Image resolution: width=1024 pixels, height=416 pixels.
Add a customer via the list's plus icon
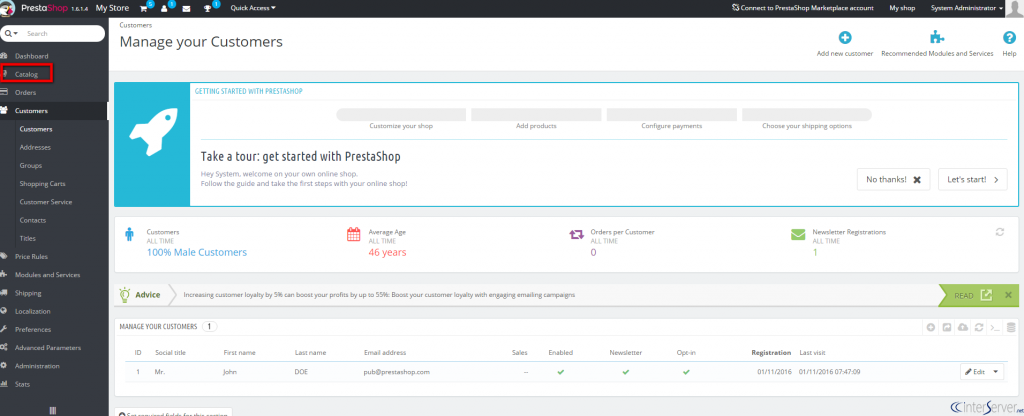click(x=931, y=327)
